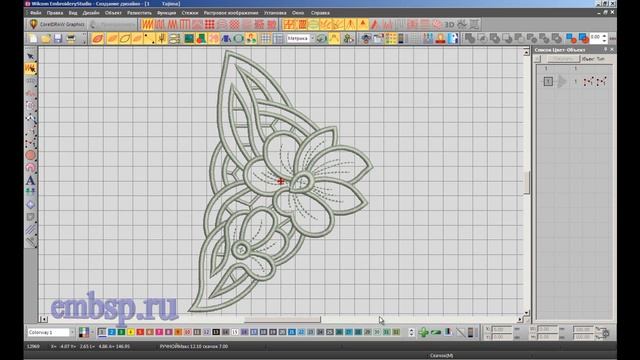The height and width of the screenshot is (360, 640).
Task: Select yellow thread color swatch 4
Action: (131, 332)
